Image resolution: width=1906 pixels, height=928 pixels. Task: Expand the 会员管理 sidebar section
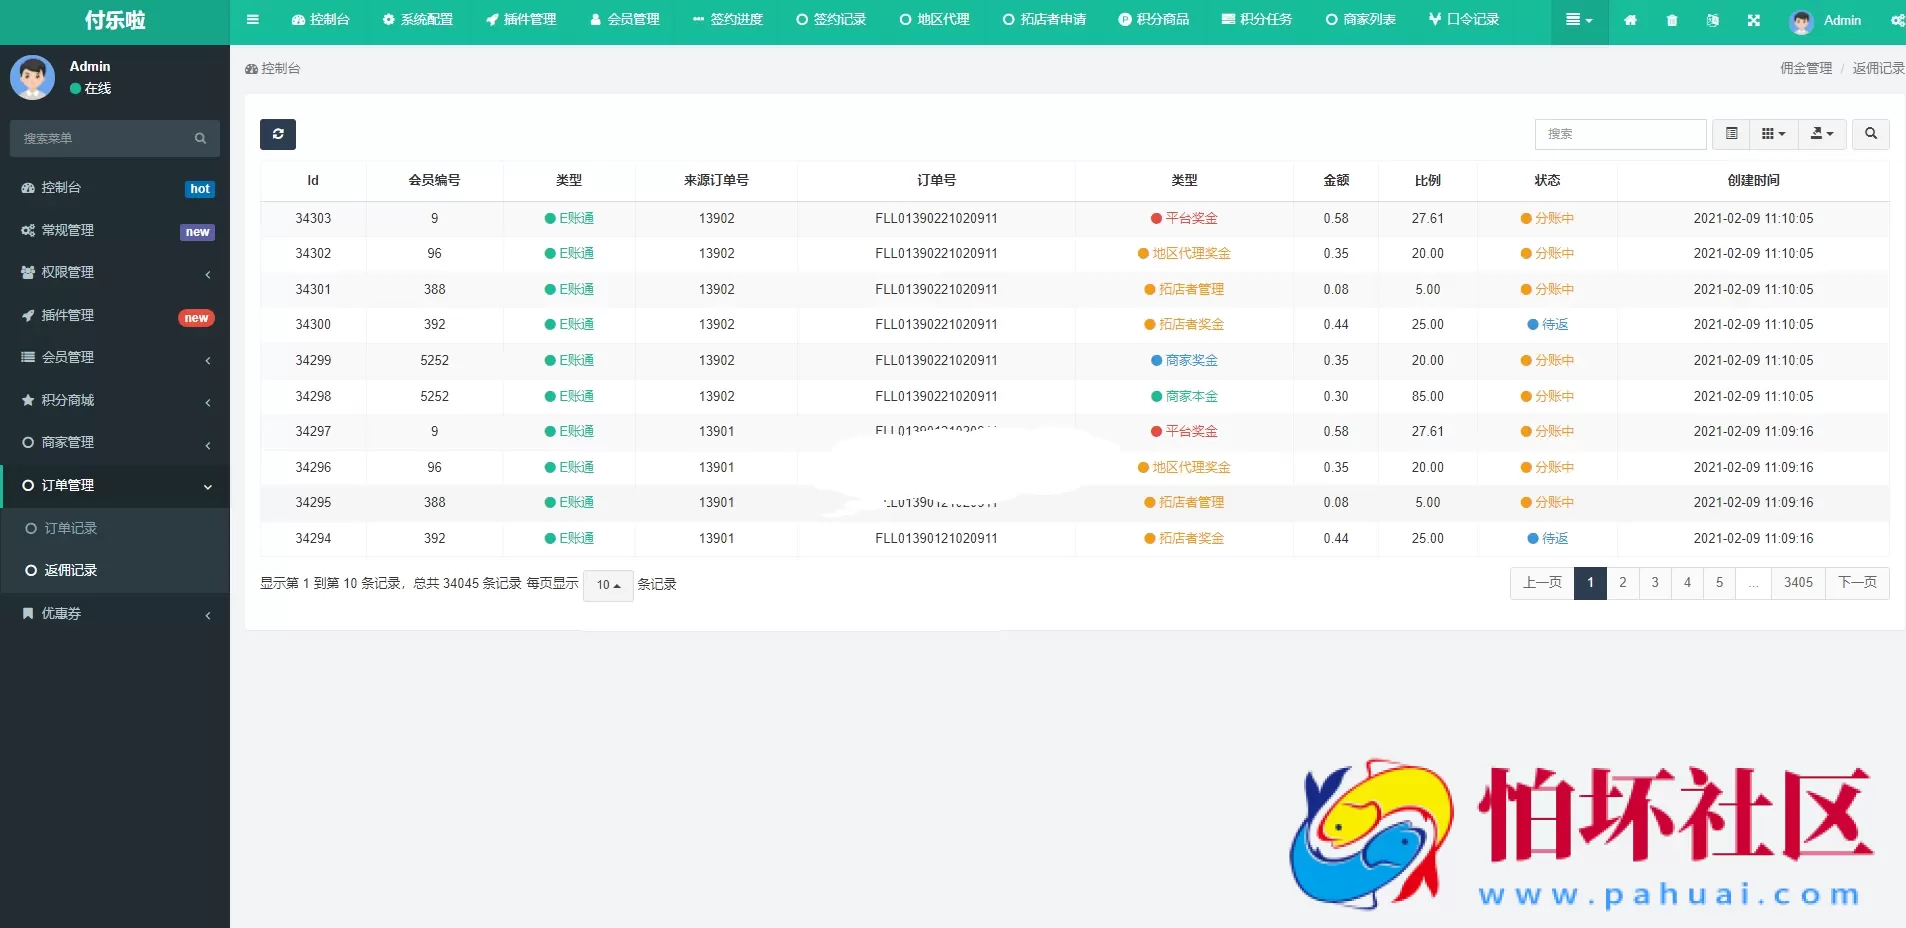115,358
